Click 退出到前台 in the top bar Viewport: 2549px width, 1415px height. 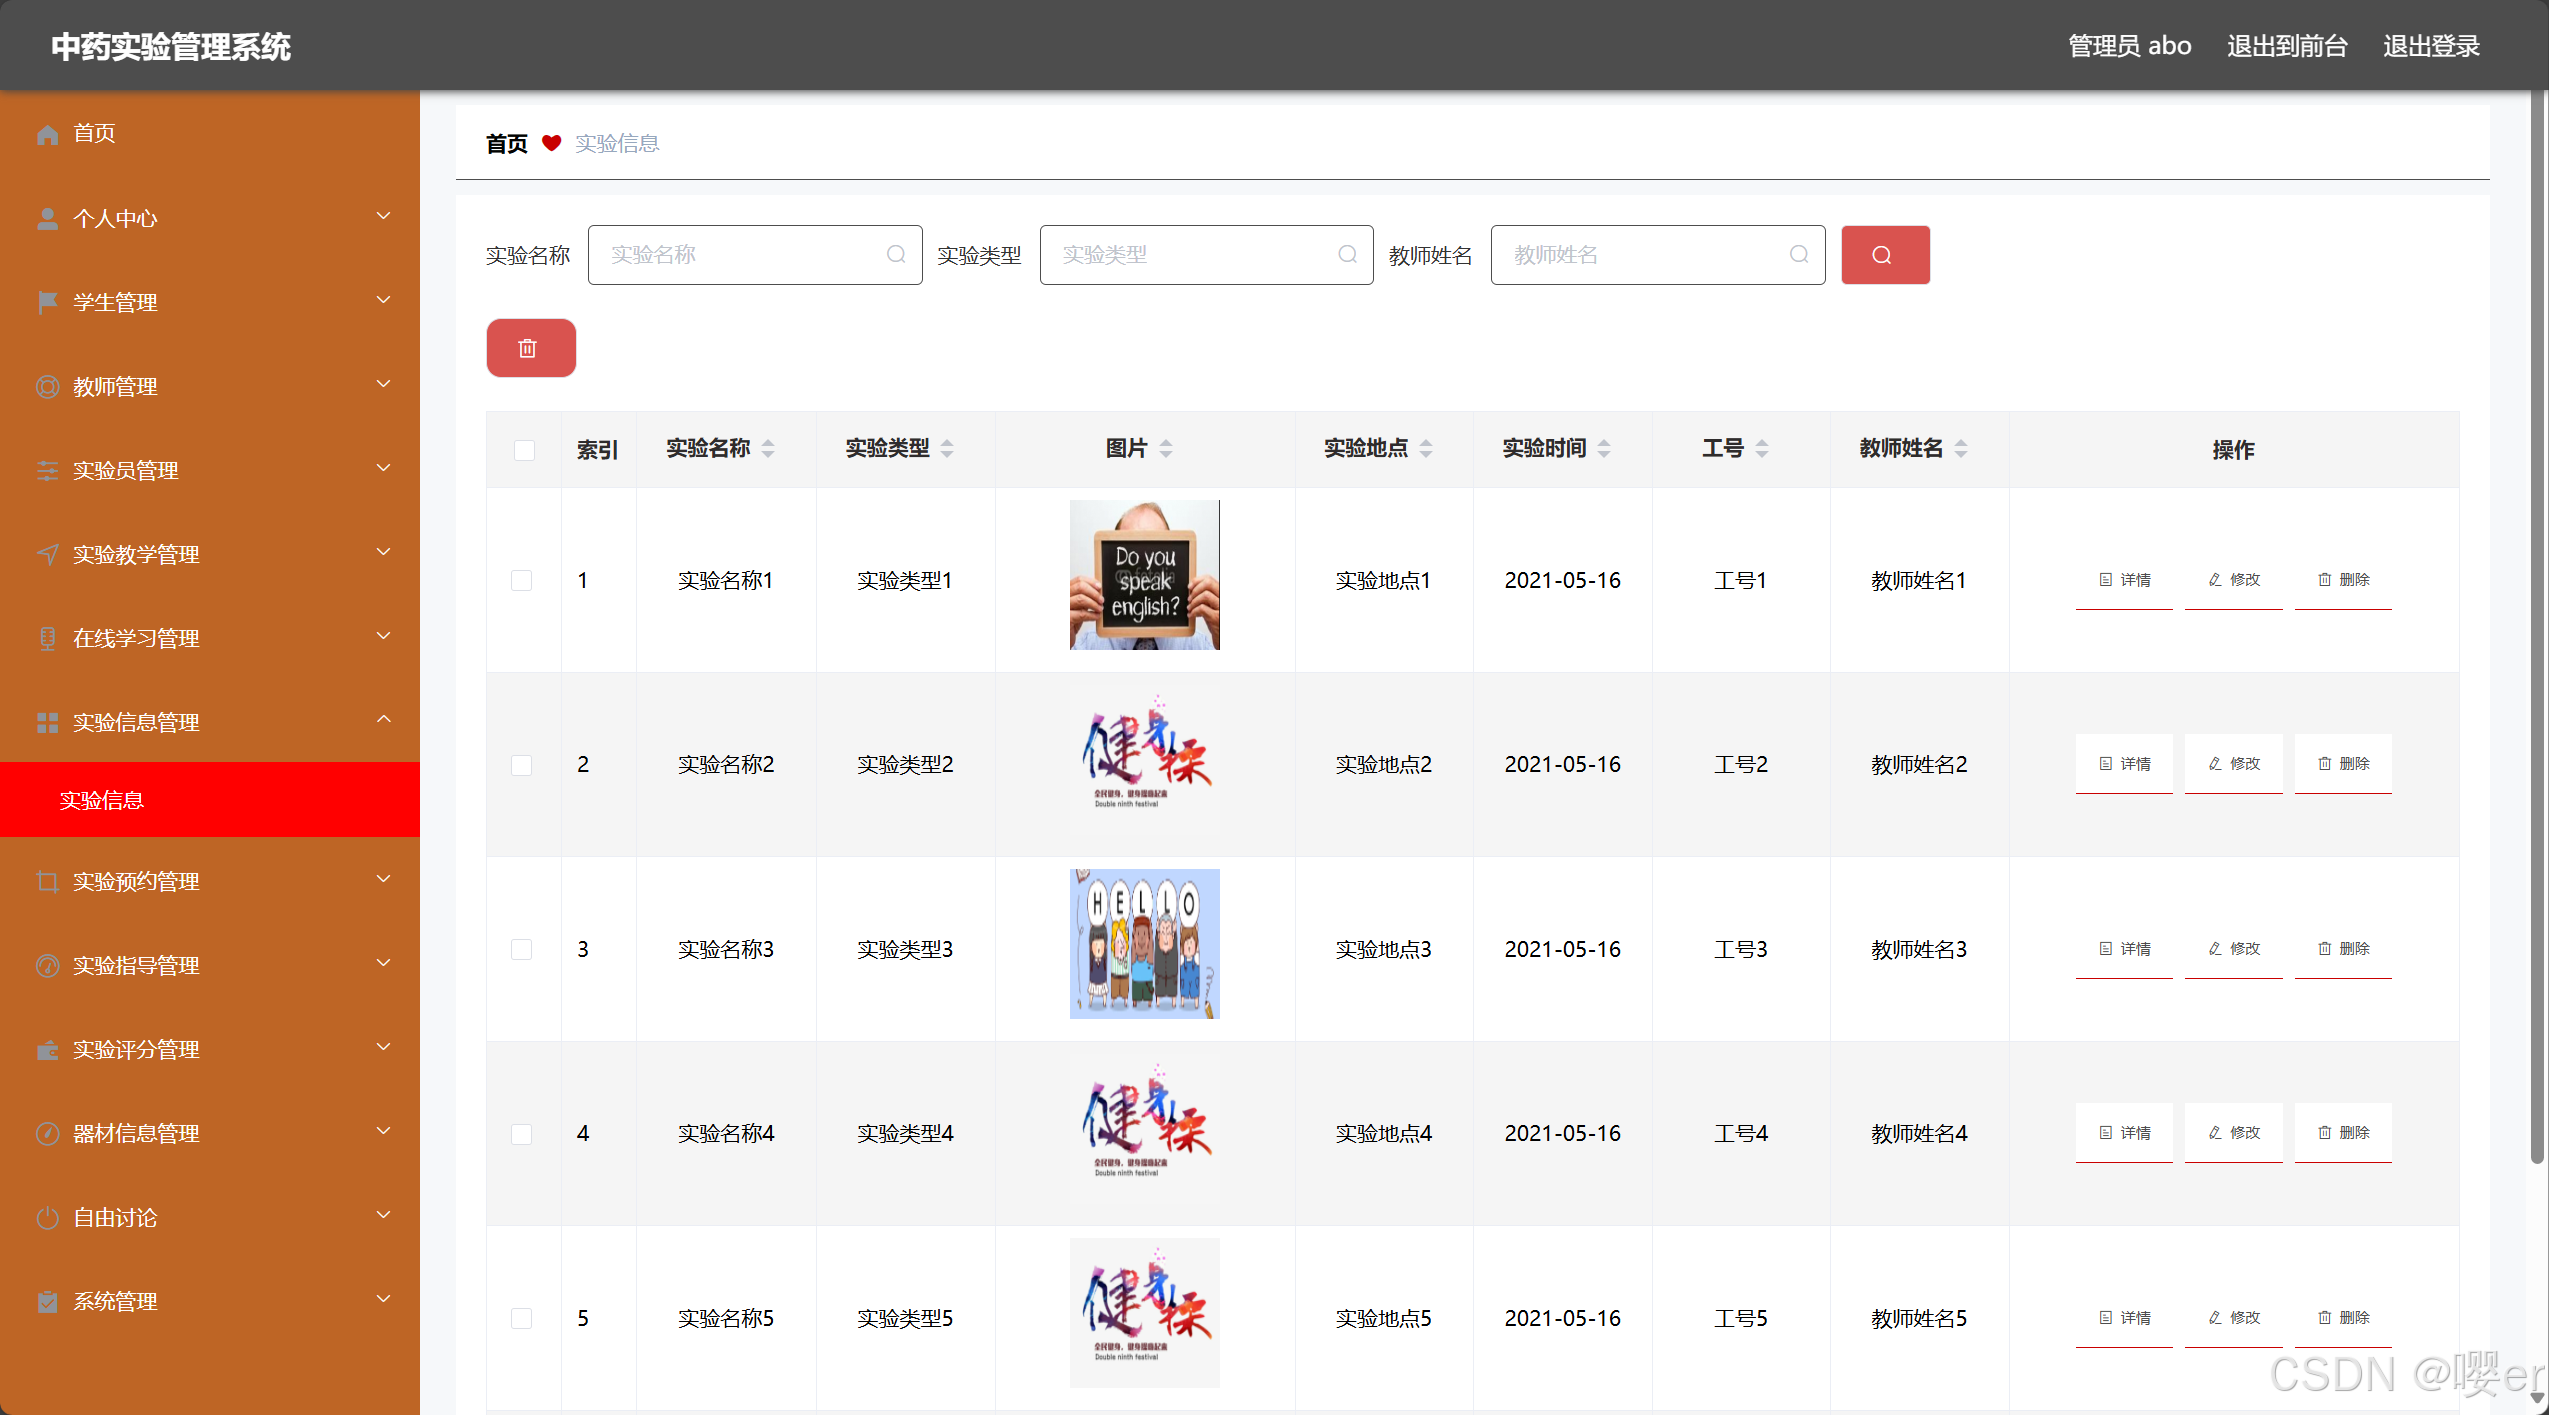(2287, 46)
